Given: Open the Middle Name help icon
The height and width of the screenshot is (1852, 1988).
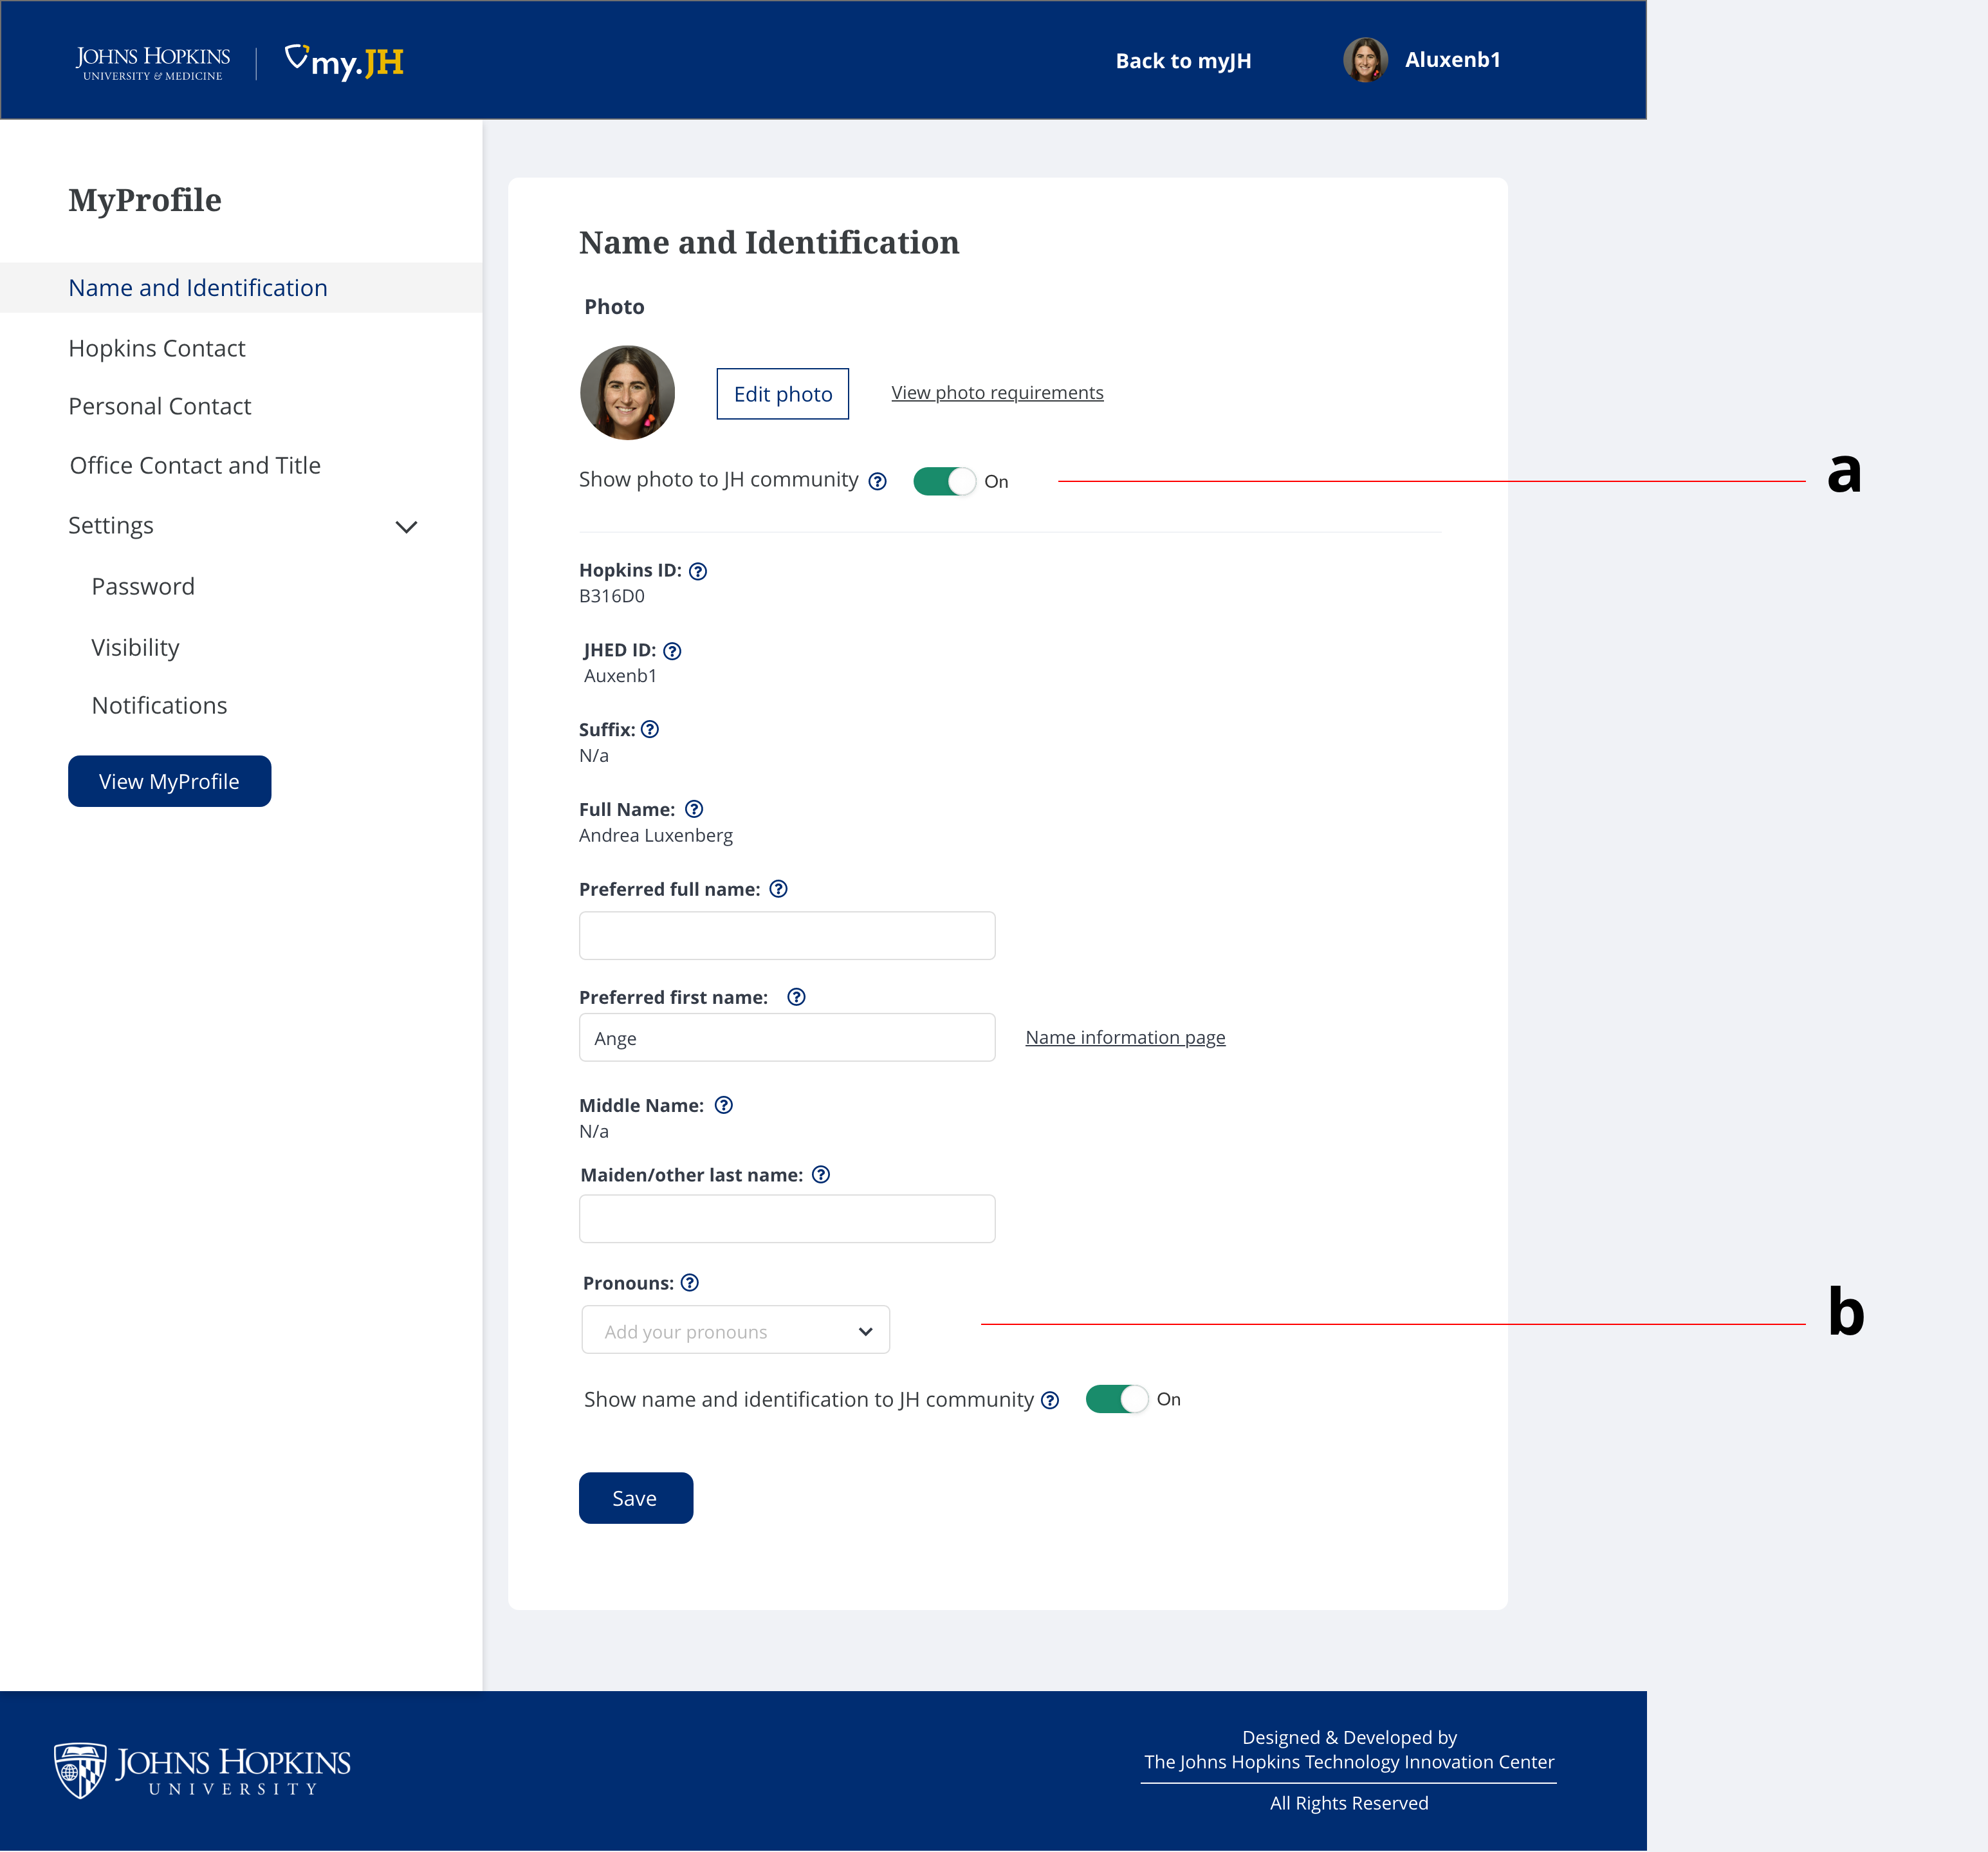Looking at the screenshot, I should [724, 1105].
